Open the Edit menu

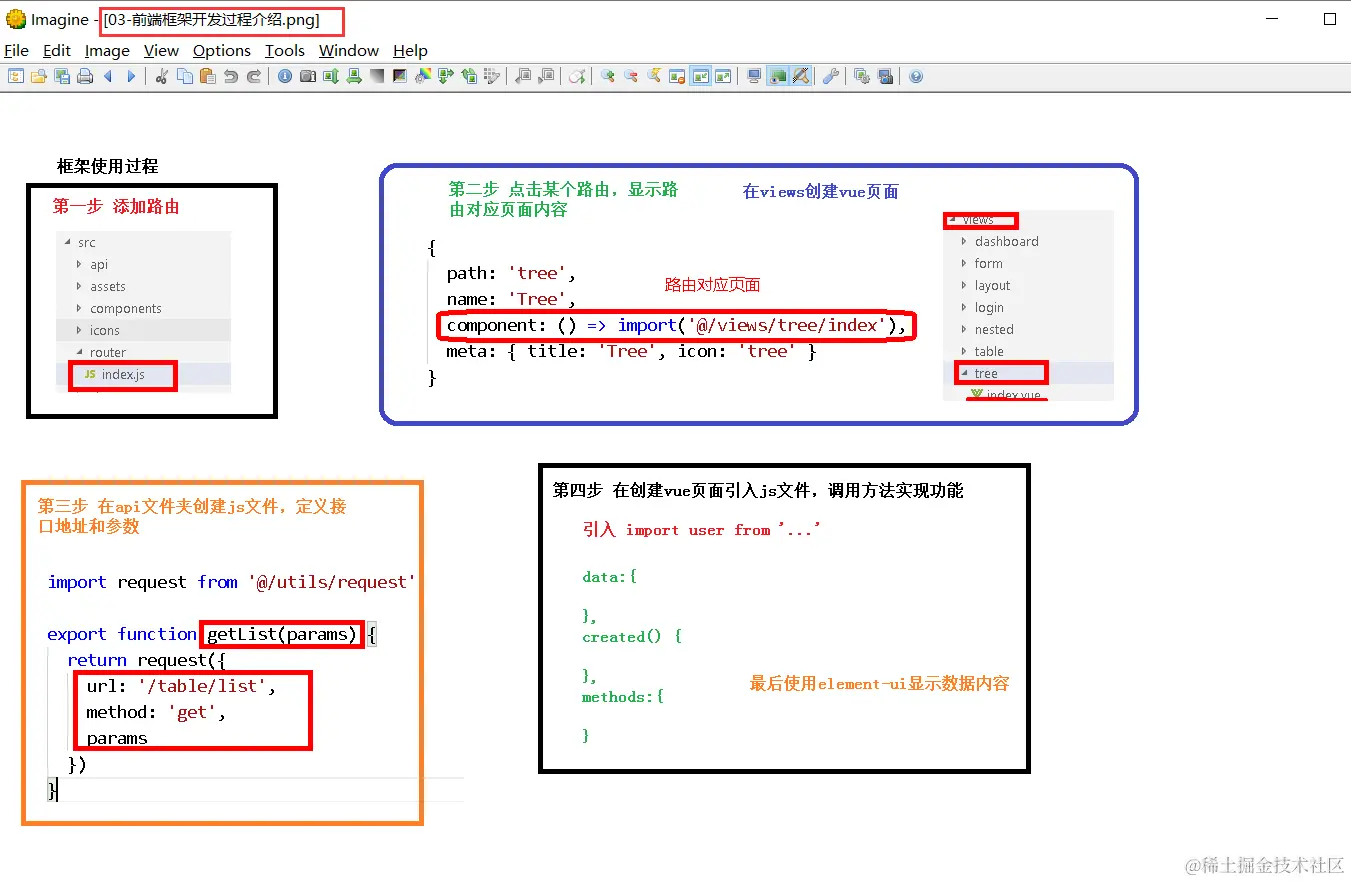pos(57,50)
